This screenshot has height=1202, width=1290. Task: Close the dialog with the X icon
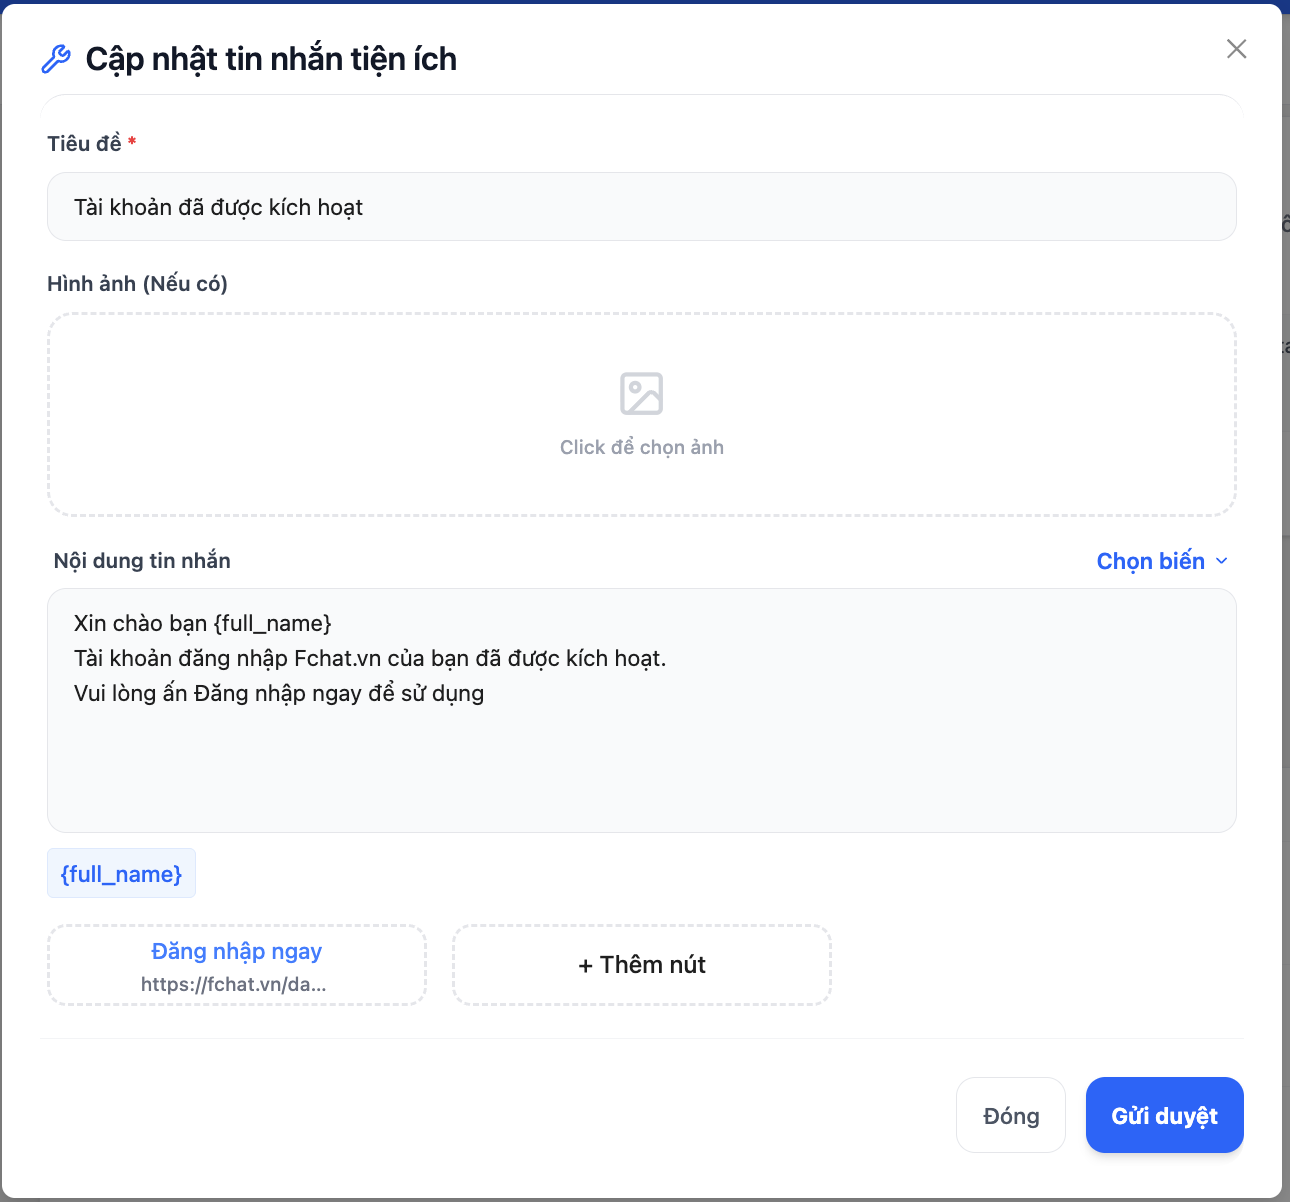[x=1236, y=49]
